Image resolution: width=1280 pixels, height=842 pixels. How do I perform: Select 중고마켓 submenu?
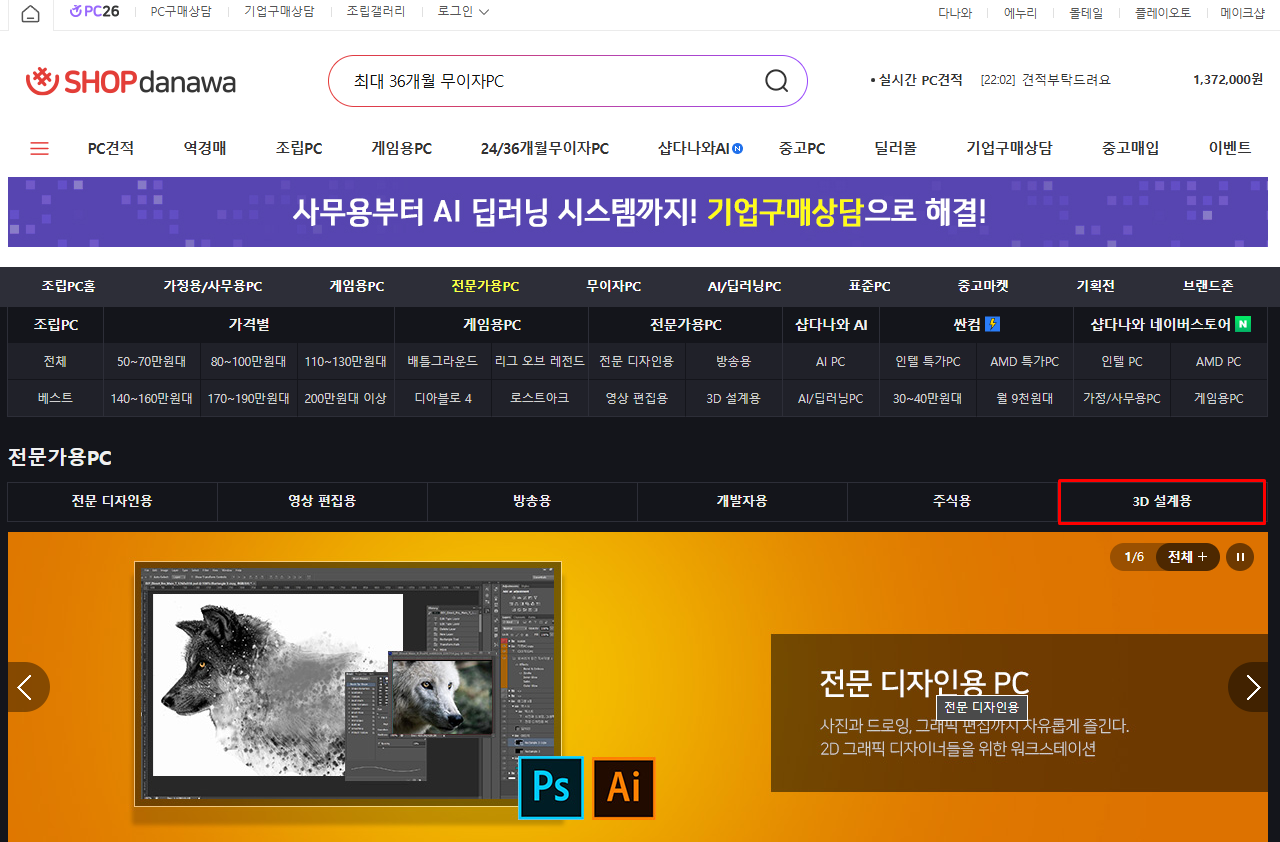[983, 286]
